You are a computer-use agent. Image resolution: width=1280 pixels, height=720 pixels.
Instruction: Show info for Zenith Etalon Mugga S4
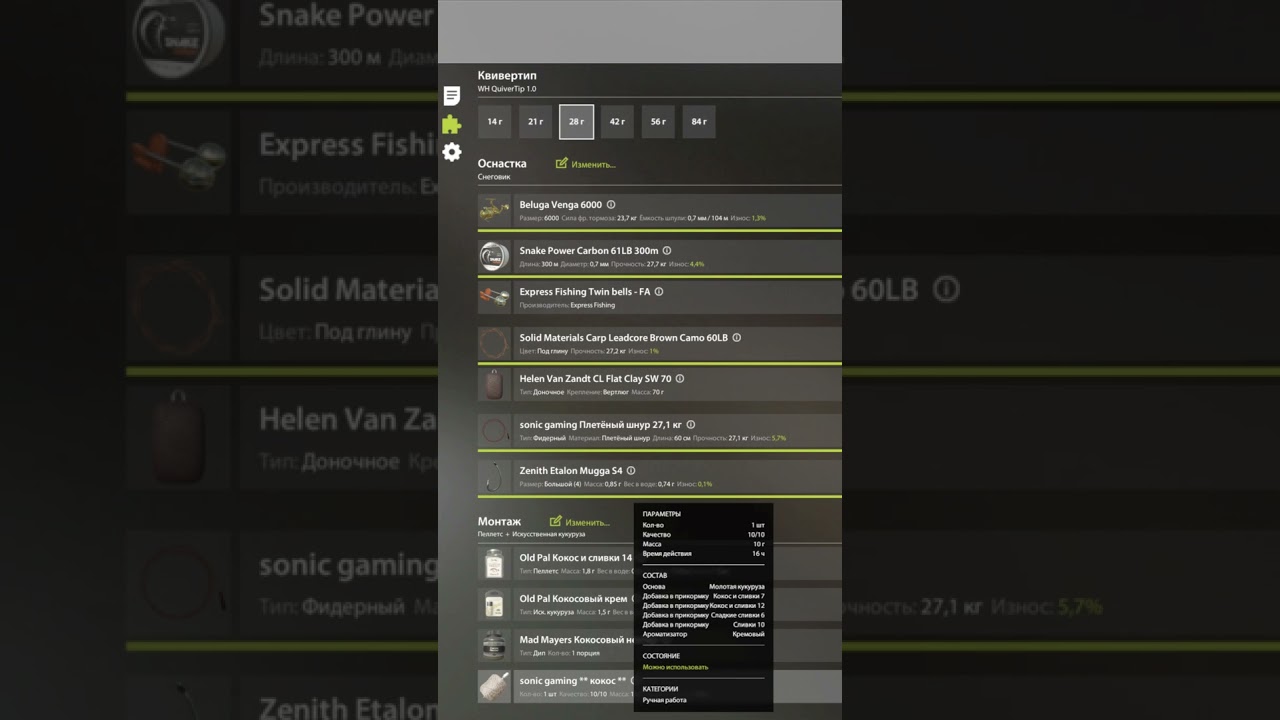click(631, 471)
